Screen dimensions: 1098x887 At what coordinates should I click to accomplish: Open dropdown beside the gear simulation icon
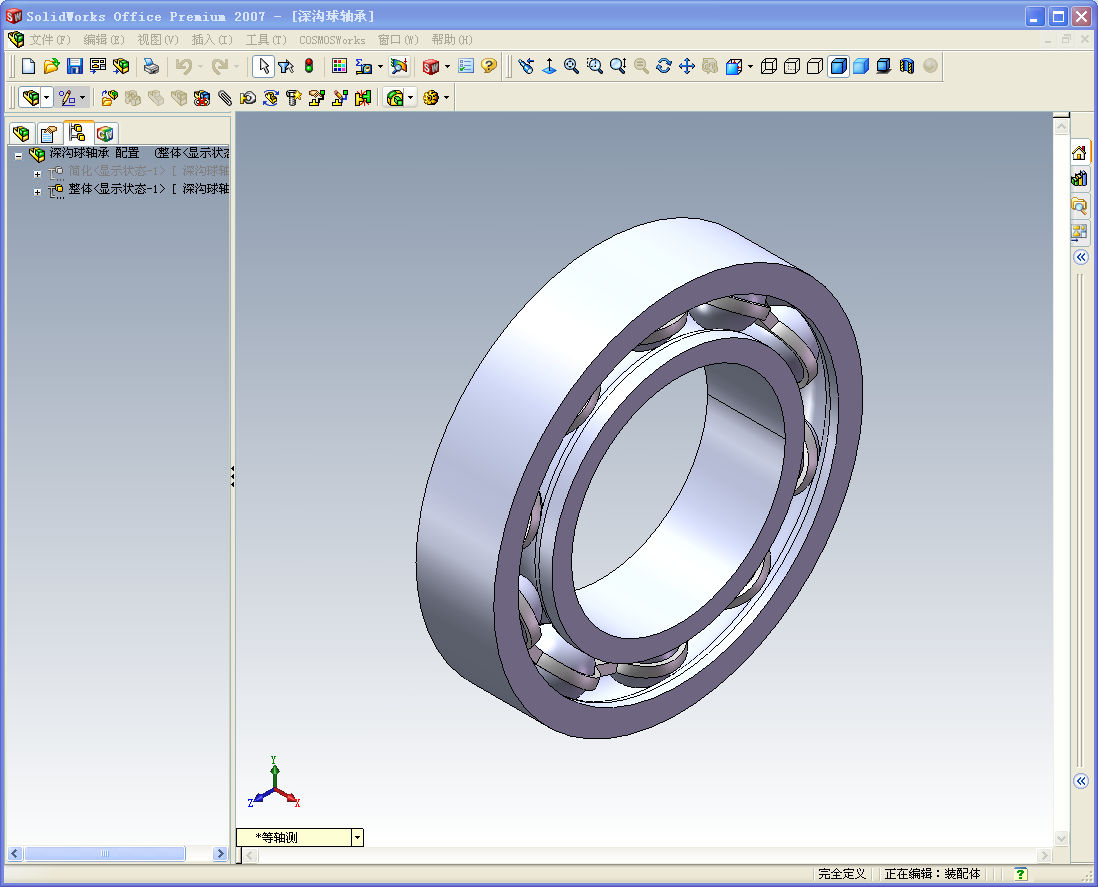pos(446,97)
